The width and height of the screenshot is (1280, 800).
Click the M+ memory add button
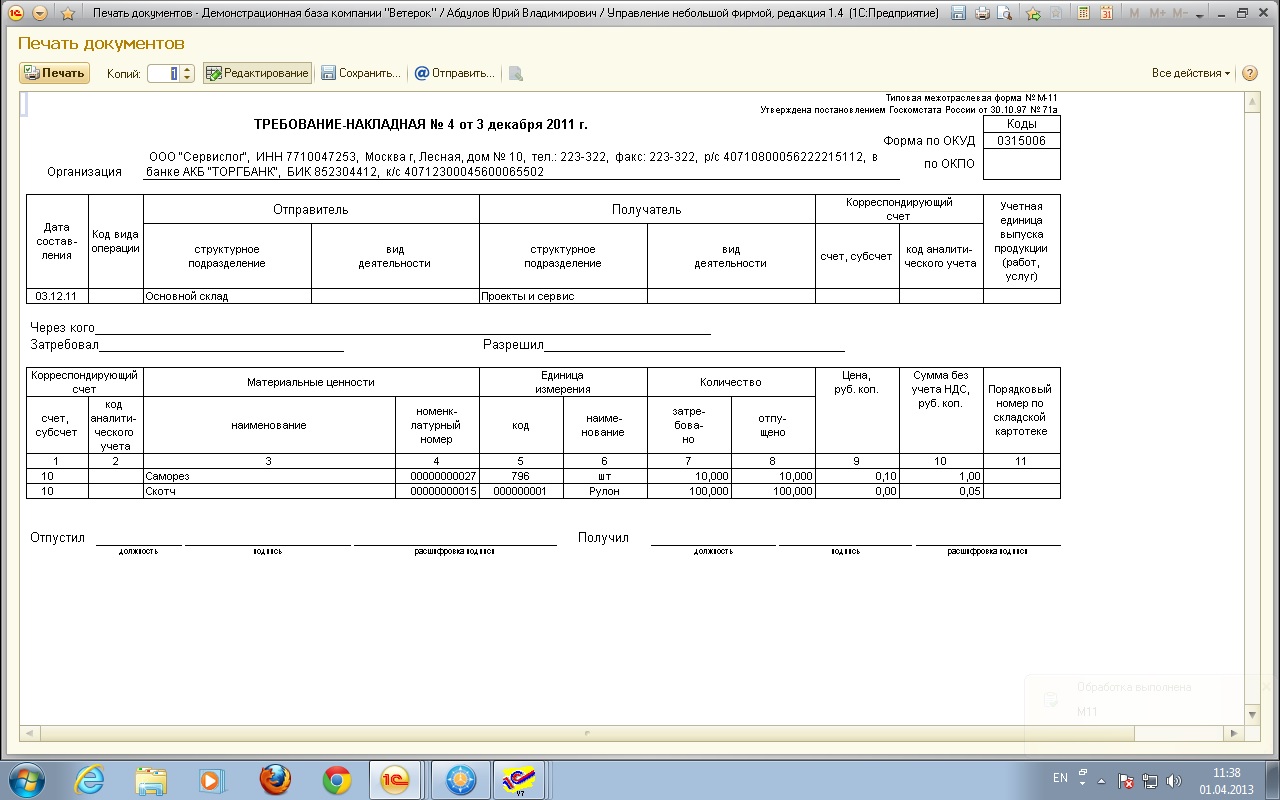[x=1157, y=14]
